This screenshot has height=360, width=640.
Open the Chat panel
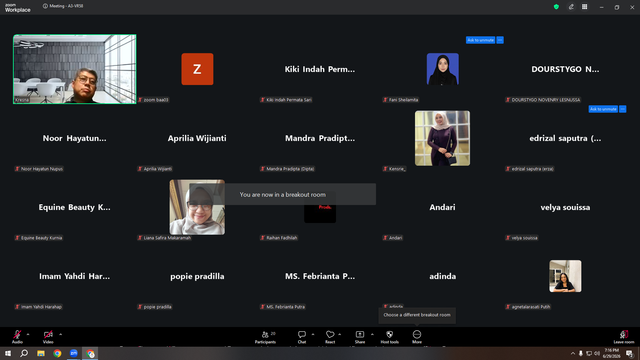point(302,337)
